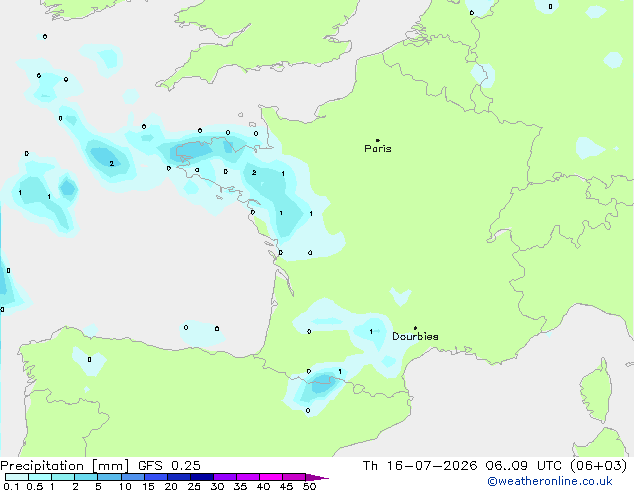Pick the 2–5 mm legend swatch
634x490 pixels.
click(86, 477)
